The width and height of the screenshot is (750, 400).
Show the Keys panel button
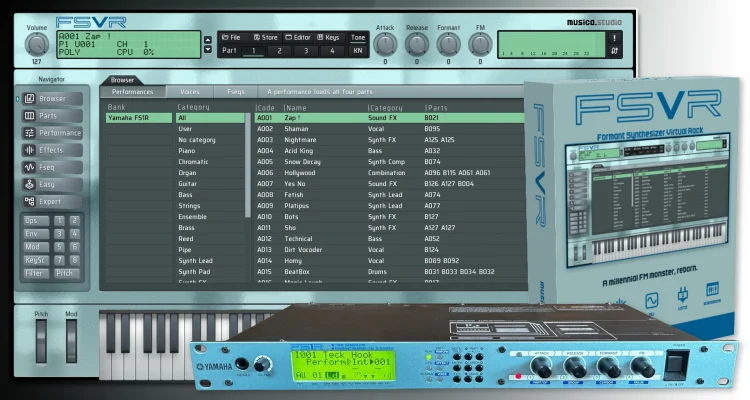point(328,37)
